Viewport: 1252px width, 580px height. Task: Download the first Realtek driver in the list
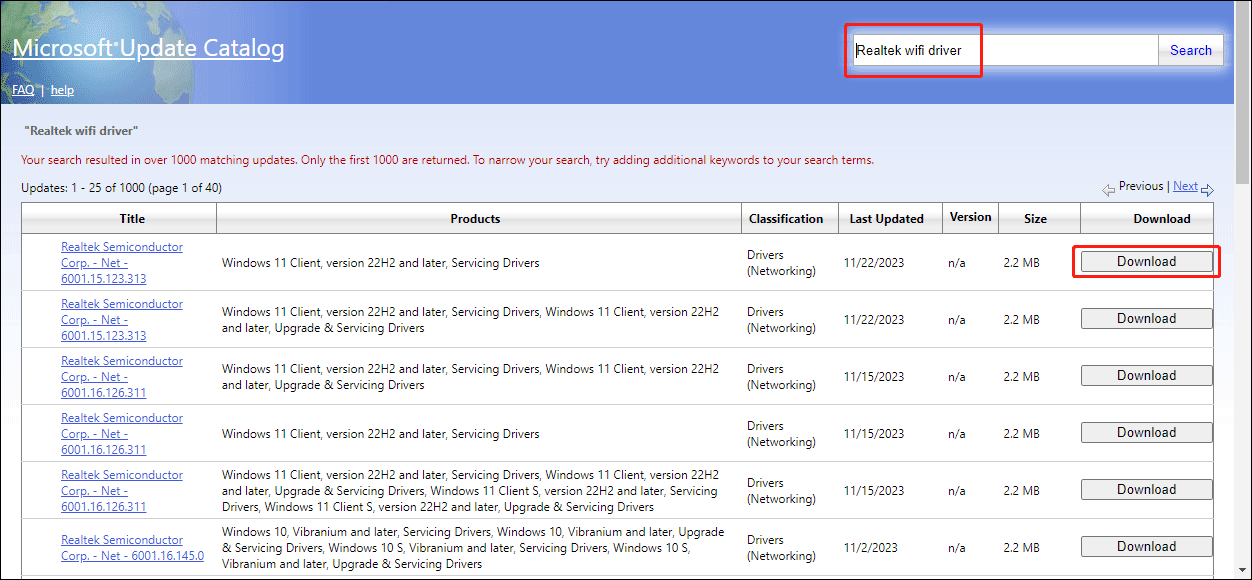pyautogui.click(x=1146, y=261)
